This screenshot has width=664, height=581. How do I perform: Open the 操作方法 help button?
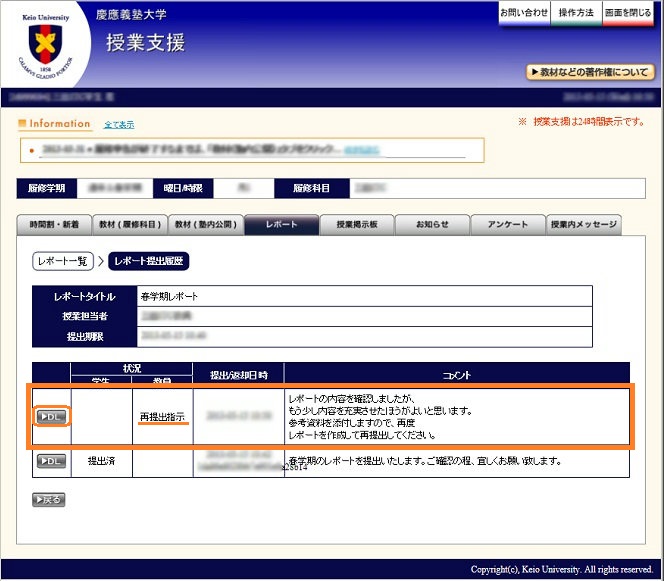[576, 13]
